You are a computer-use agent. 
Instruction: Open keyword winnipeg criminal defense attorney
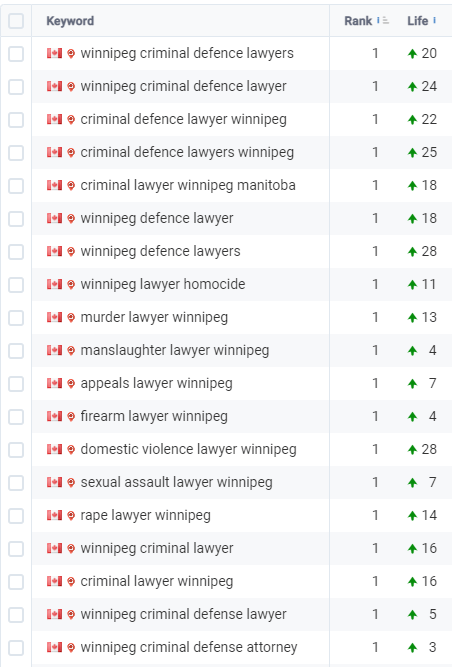[189, 647]
